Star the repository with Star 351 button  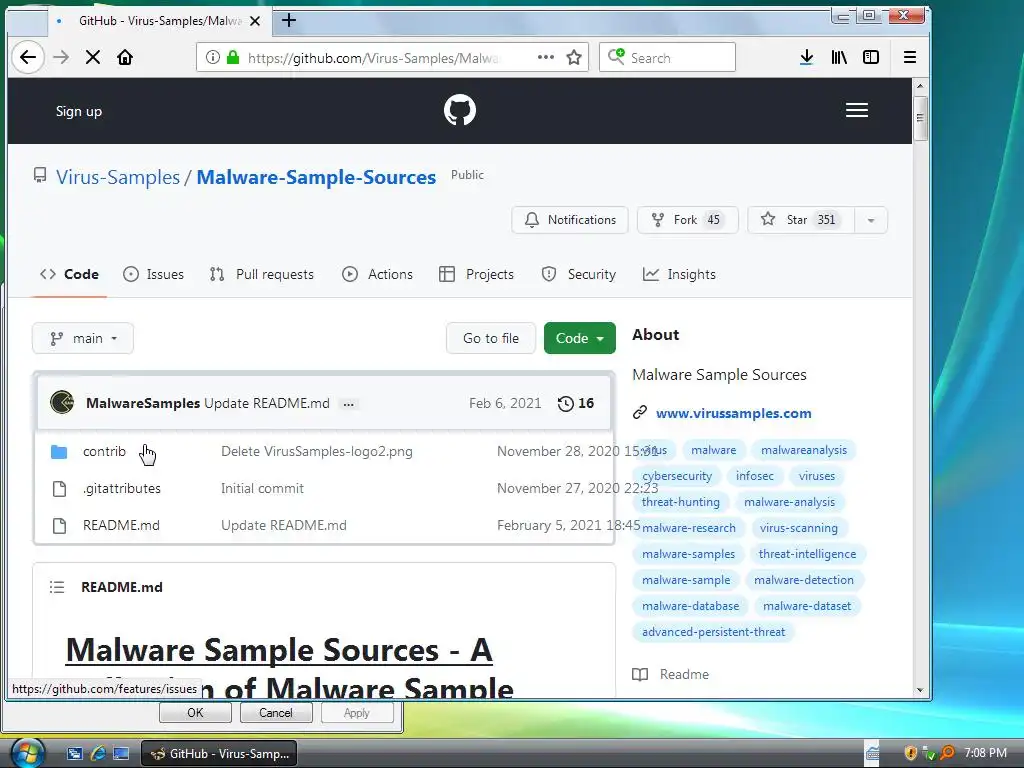(801, 220)
